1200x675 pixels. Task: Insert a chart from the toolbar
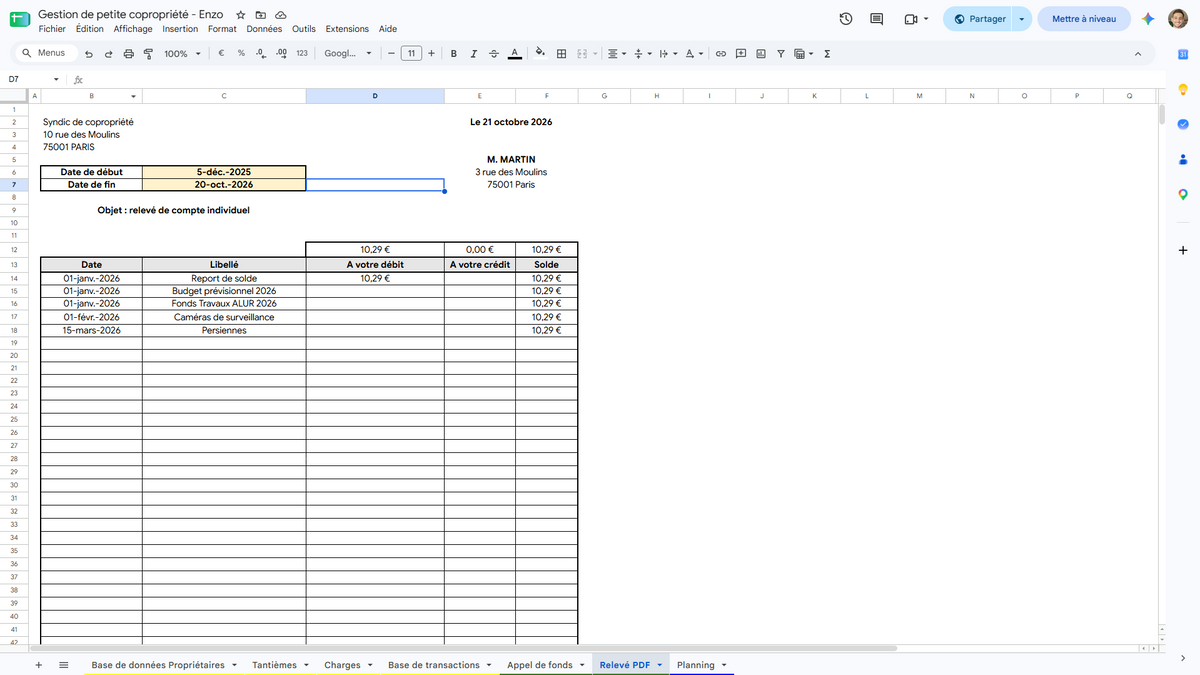pyautogui.click(x=761, y=53)
